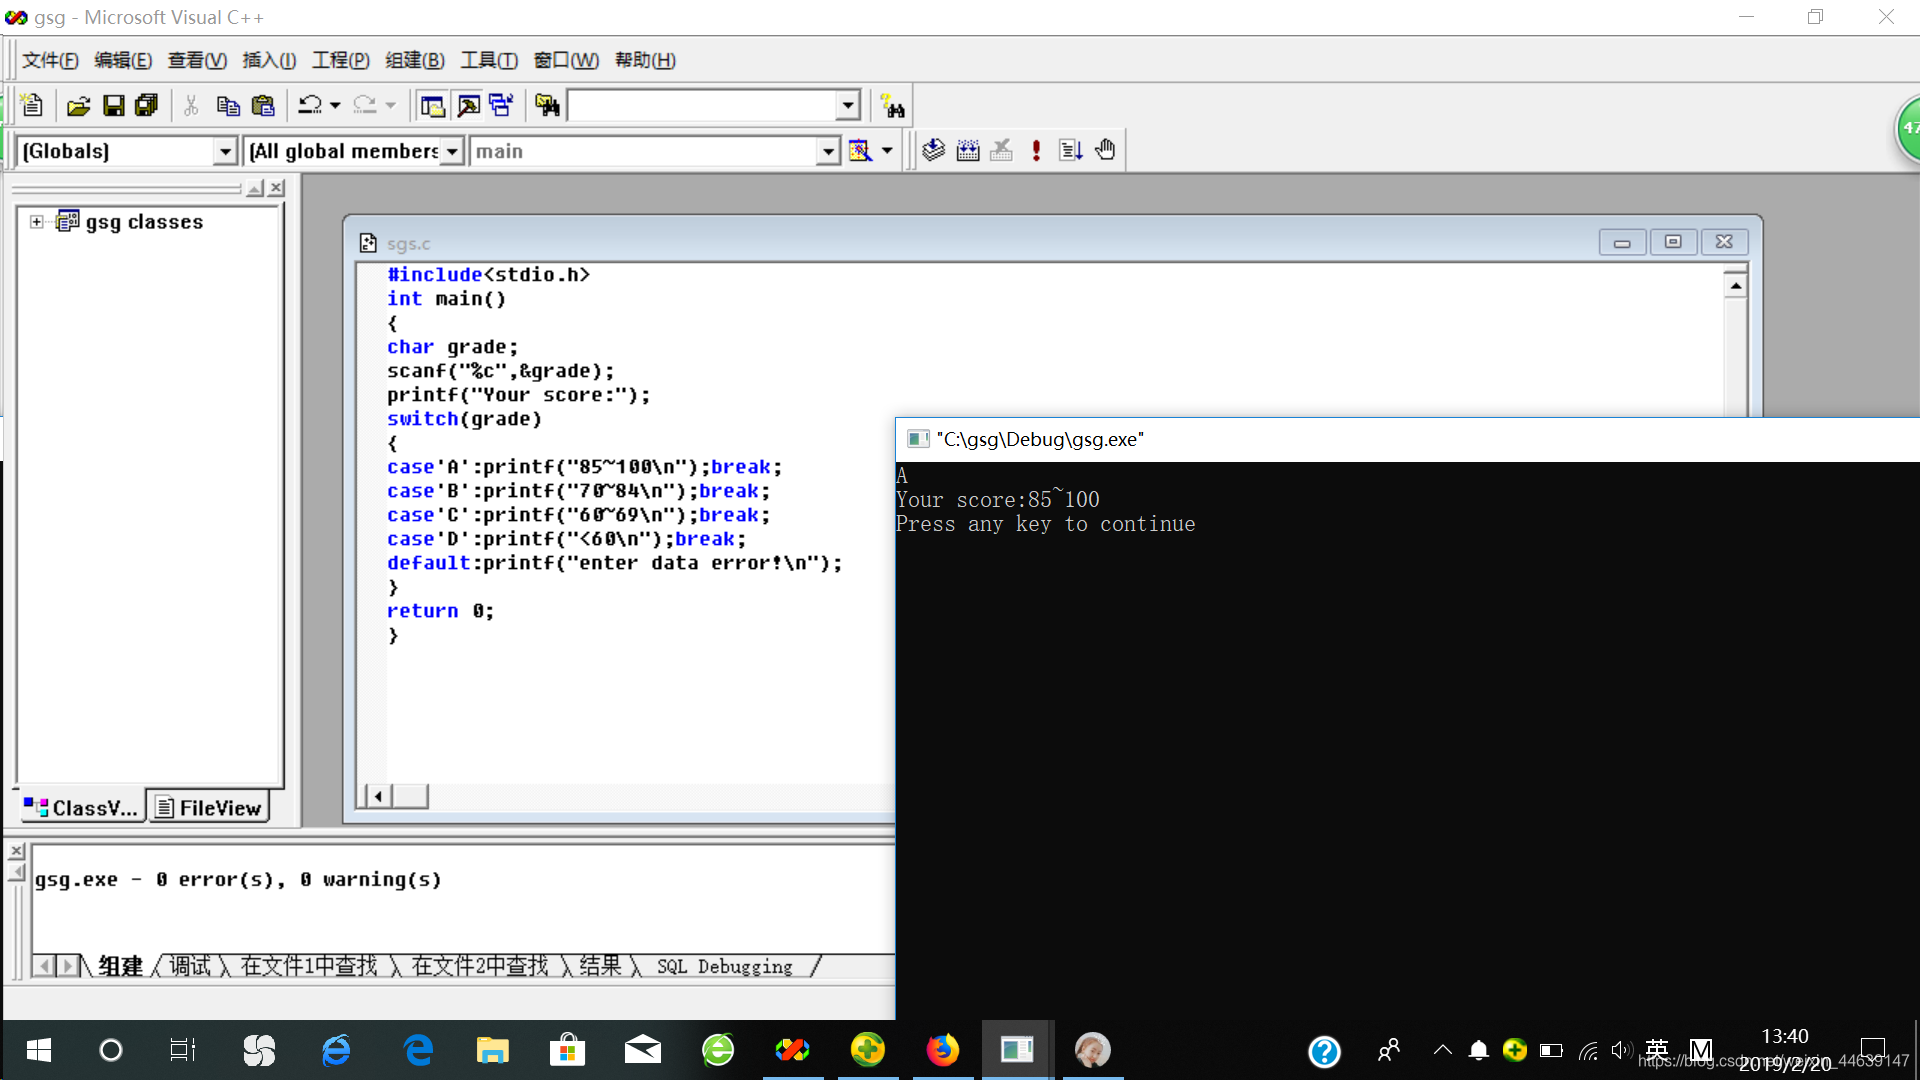Select the 结果 output tab

coord(600,966)
